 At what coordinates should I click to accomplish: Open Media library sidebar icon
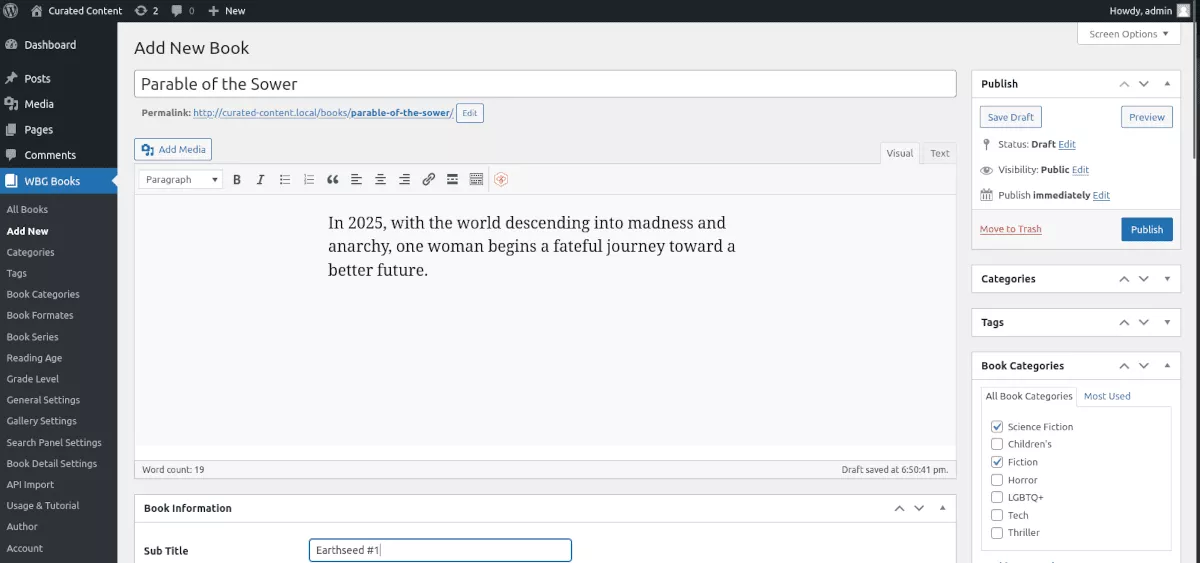pos(11,104)
